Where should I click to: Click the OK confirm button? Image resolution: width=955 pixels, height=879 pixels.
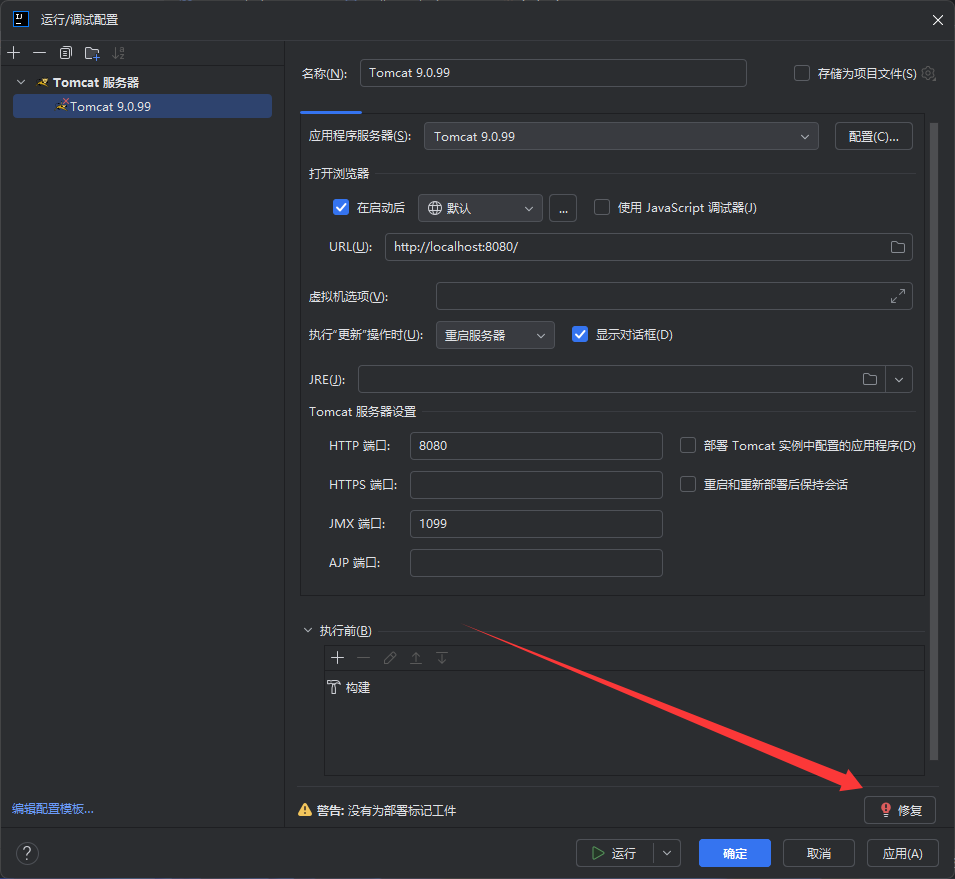coord(735,853)
